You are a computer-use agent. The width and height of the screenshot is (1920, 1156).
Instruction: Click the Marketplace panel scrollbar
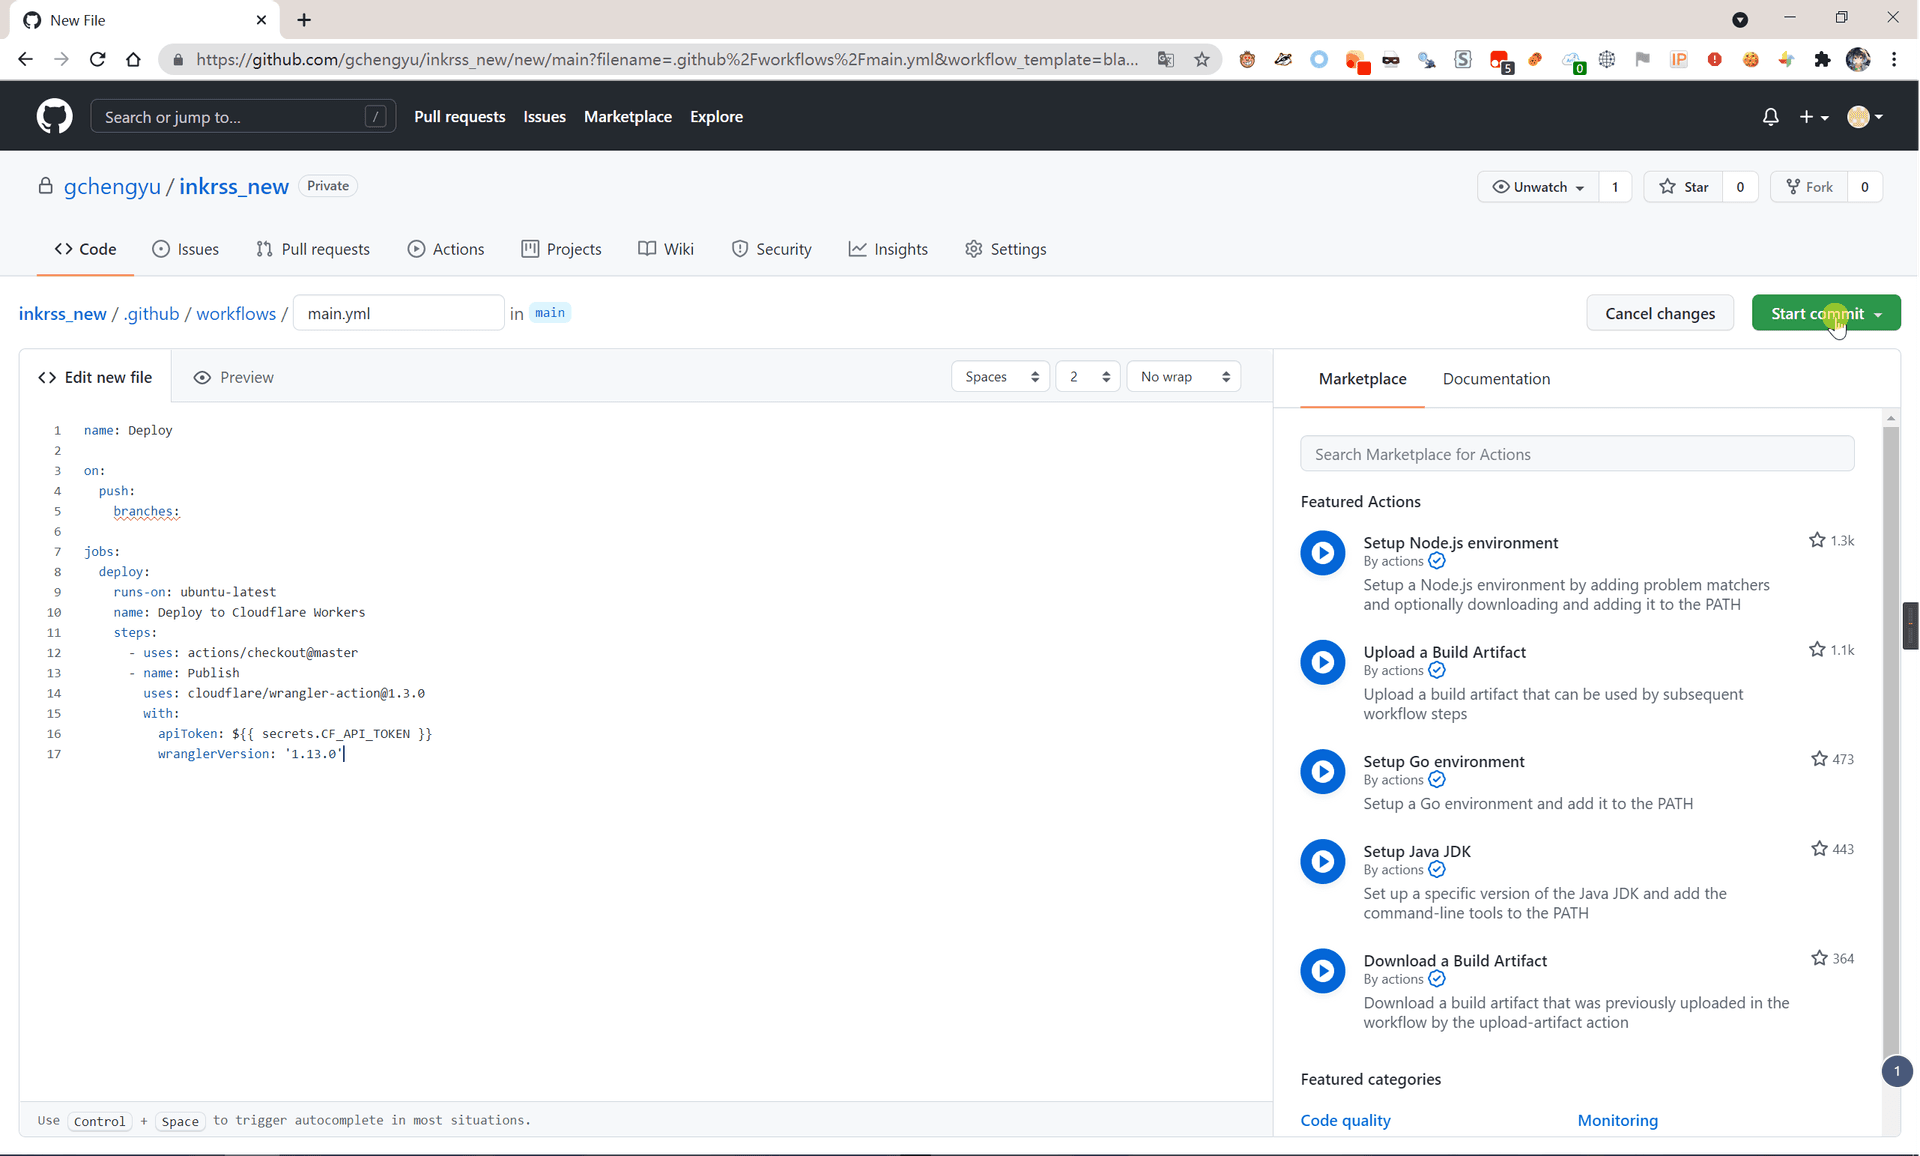[1890, 740]
